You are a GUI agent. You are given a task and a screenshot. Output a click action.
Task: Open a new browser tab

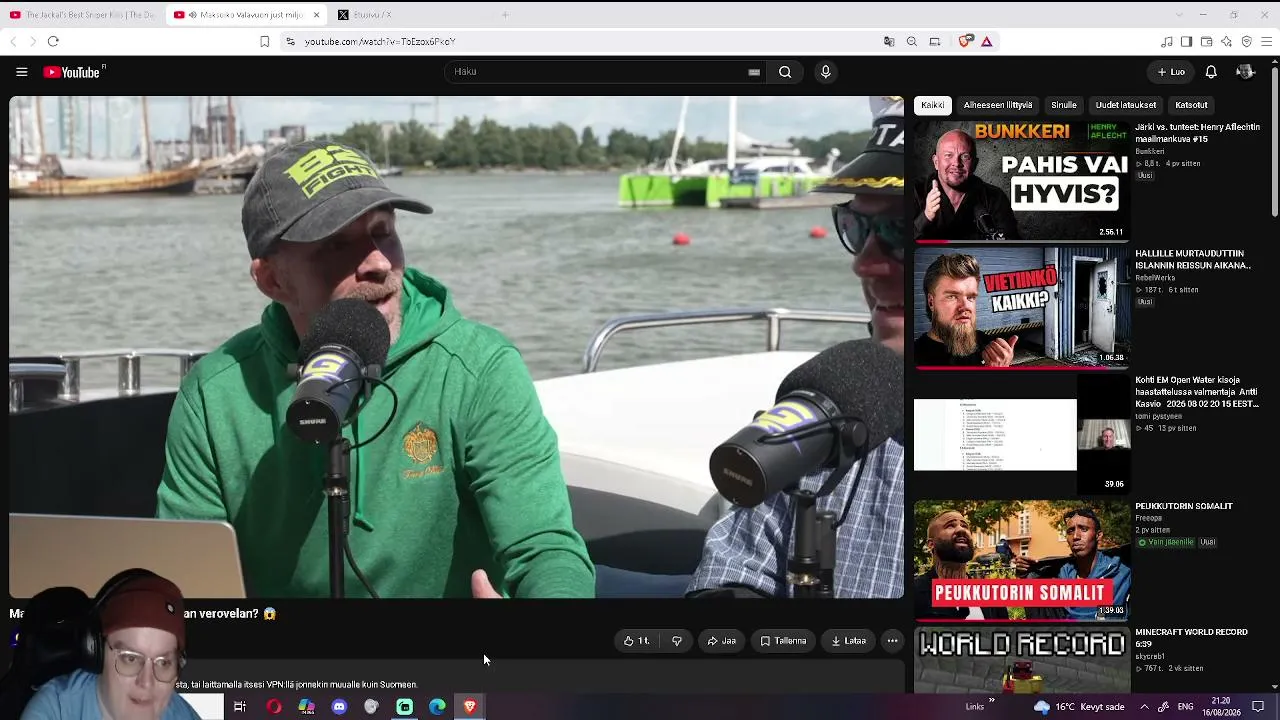[x=505, y=15]
